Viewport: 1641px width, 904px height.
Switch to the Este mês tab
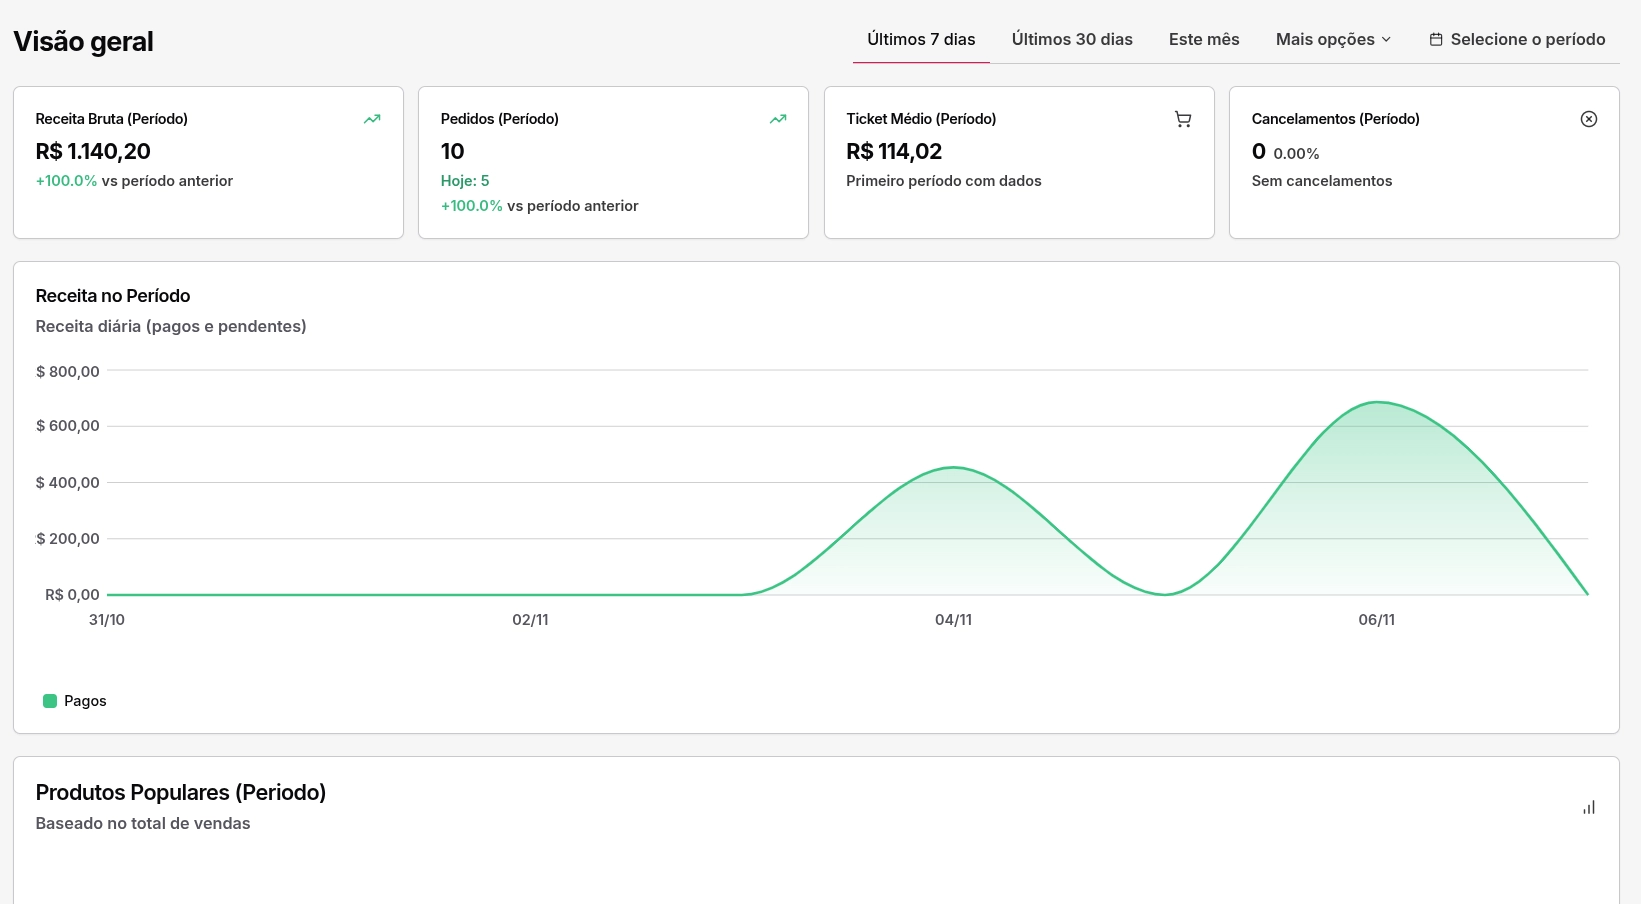click(x=1203, y=39)
